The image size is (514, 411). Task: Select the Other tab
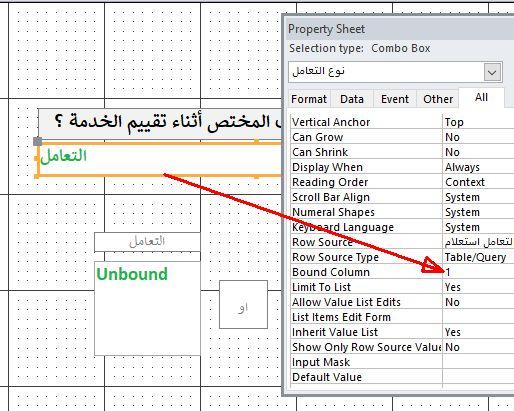(438, 99)
